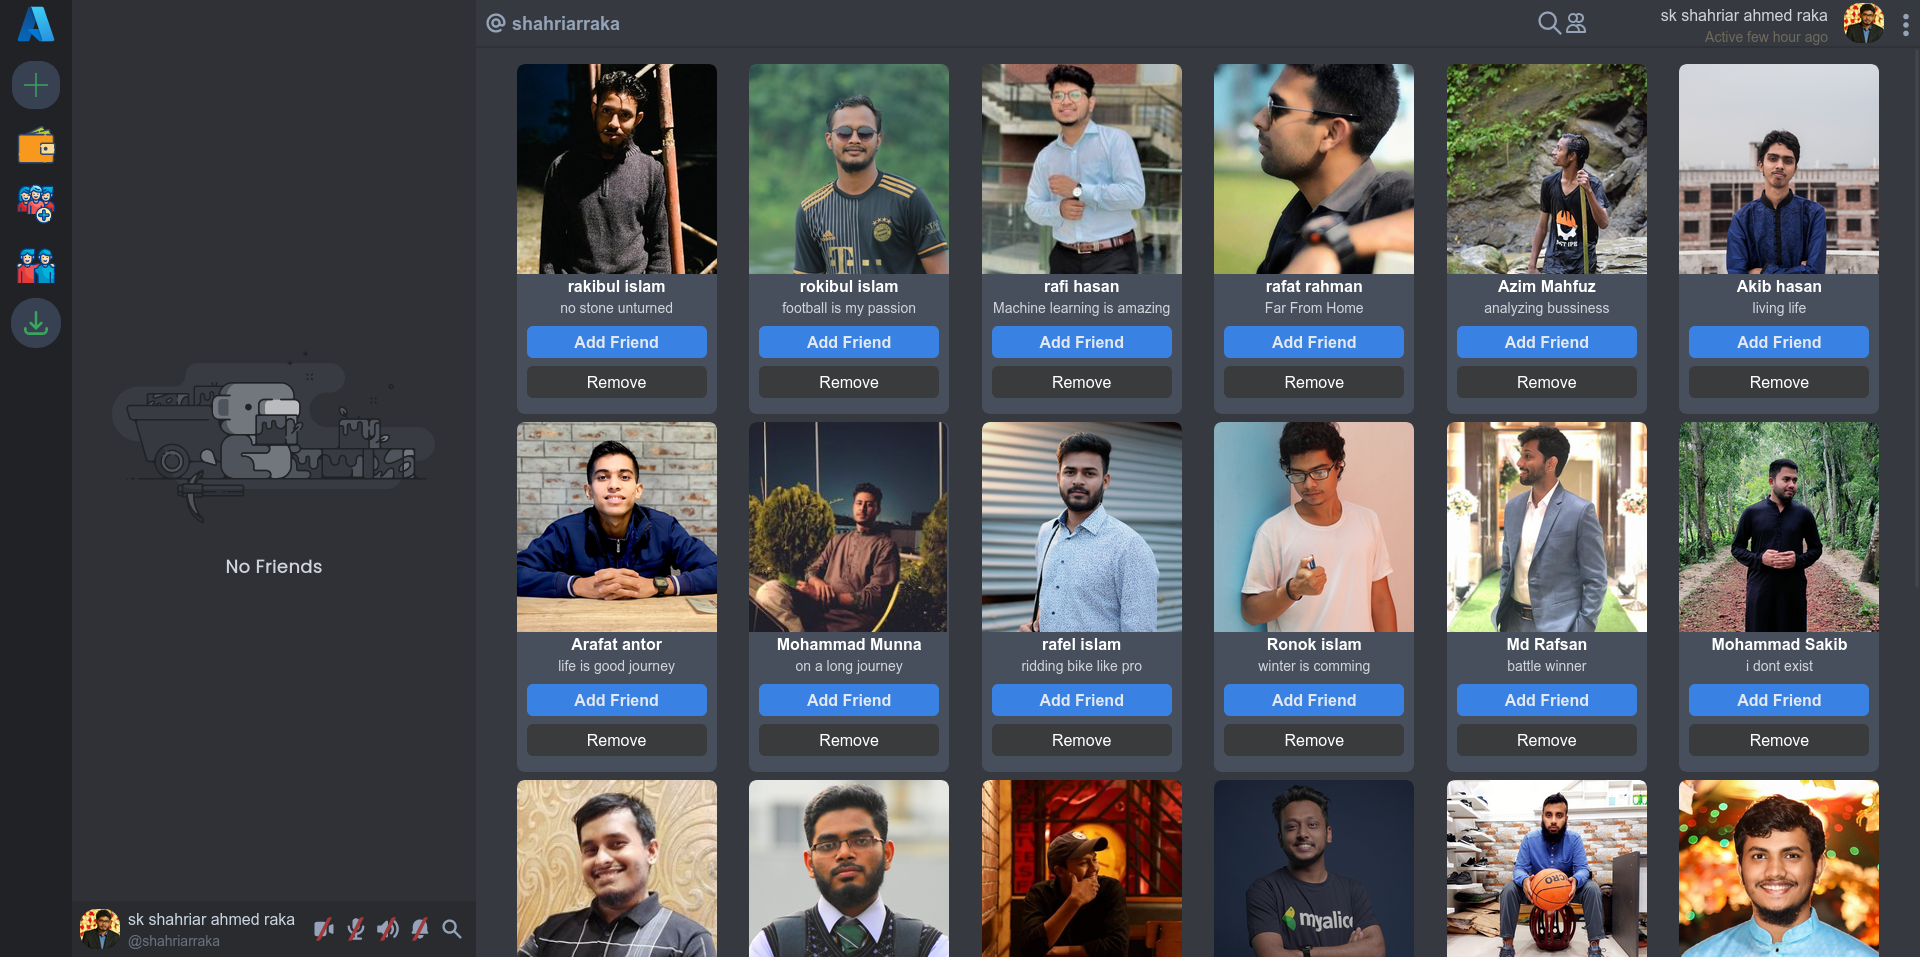The image size is (1920, 957).
Task: Toggle the muted notification bell
Action: pyautogui.click(x=420, y=929)
